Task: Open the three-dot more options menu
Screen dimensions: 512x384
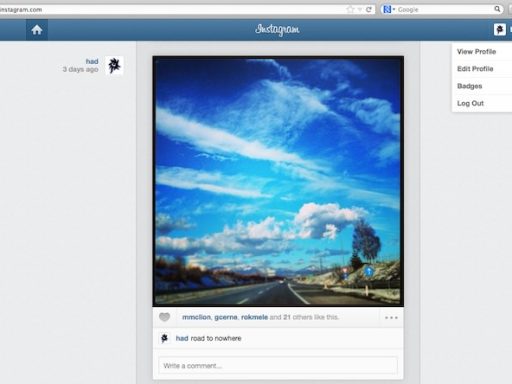Action: [x=391, y=318]
